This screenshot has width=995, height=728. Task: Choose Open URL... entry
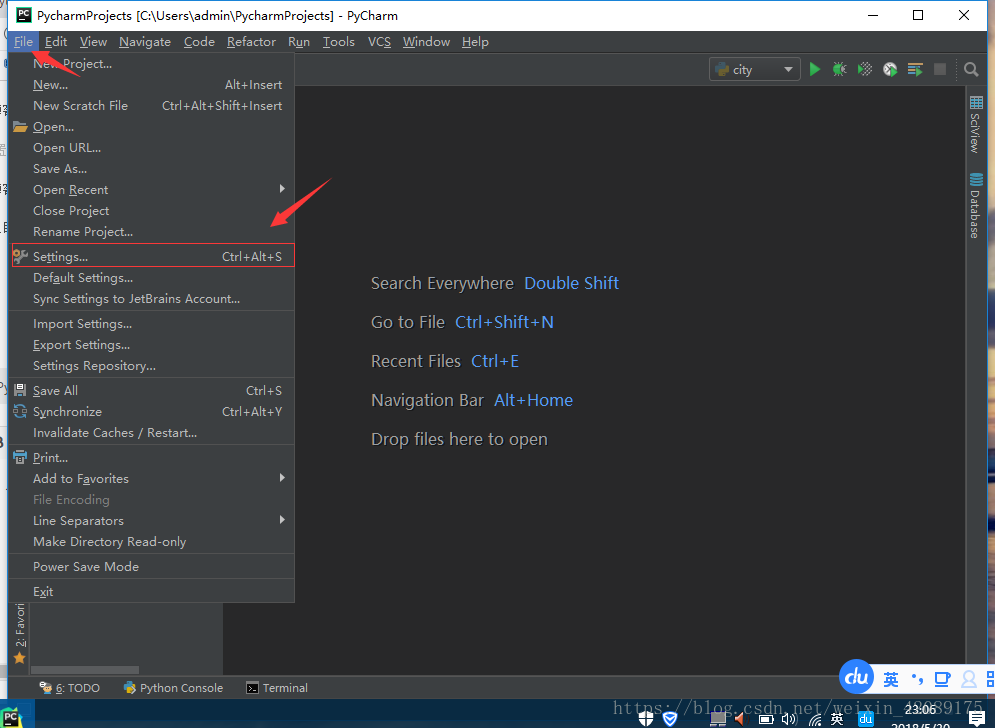[x=152, y=148]
